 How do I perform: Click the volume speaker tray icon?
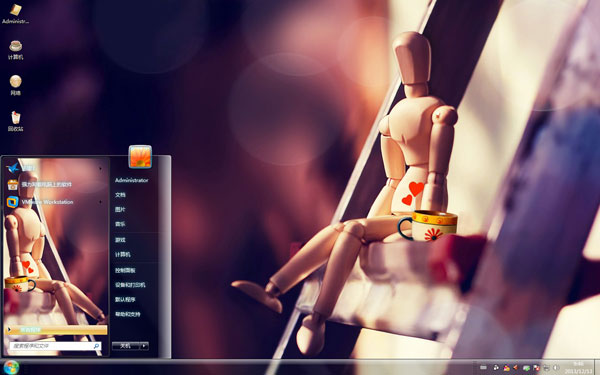click(x=556, y=368)
